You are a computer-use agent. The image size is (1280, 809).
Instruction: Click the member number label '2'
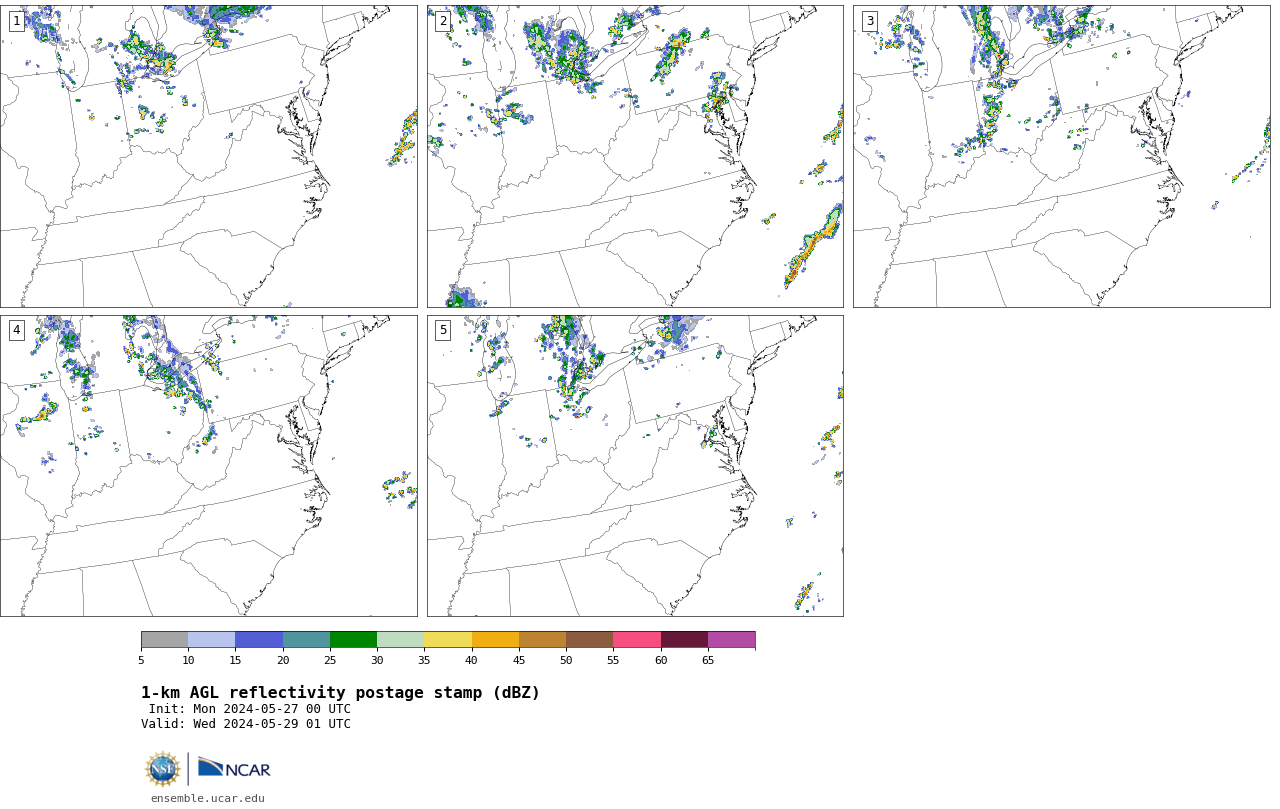click(443, 21)
